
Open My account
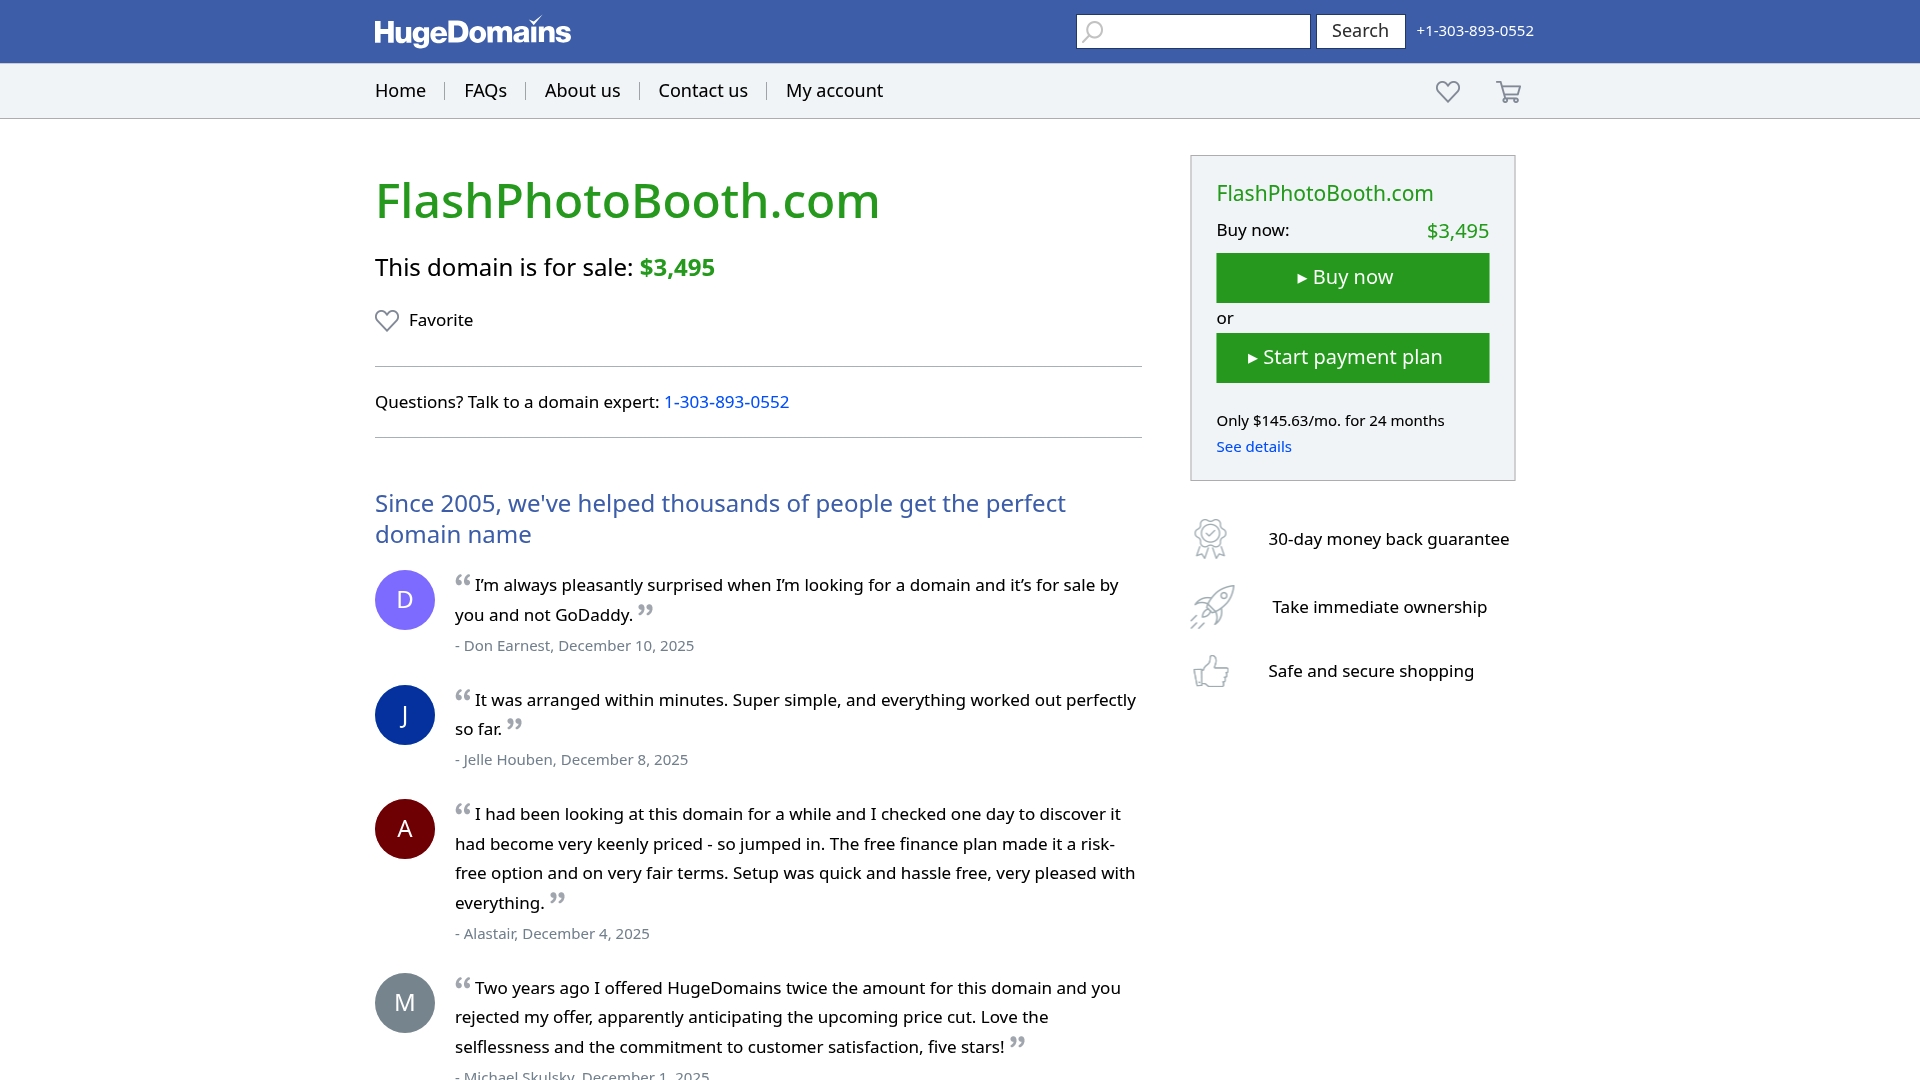point(834,90)
